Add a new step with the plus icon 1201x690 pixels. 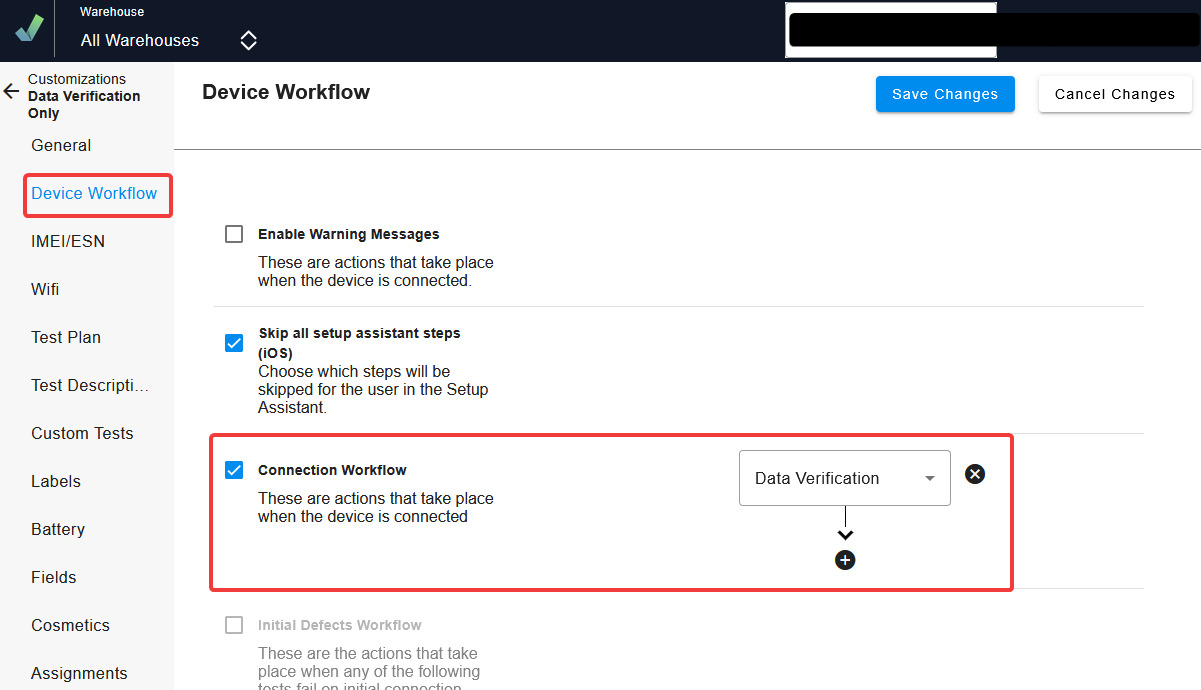point(845,560)
